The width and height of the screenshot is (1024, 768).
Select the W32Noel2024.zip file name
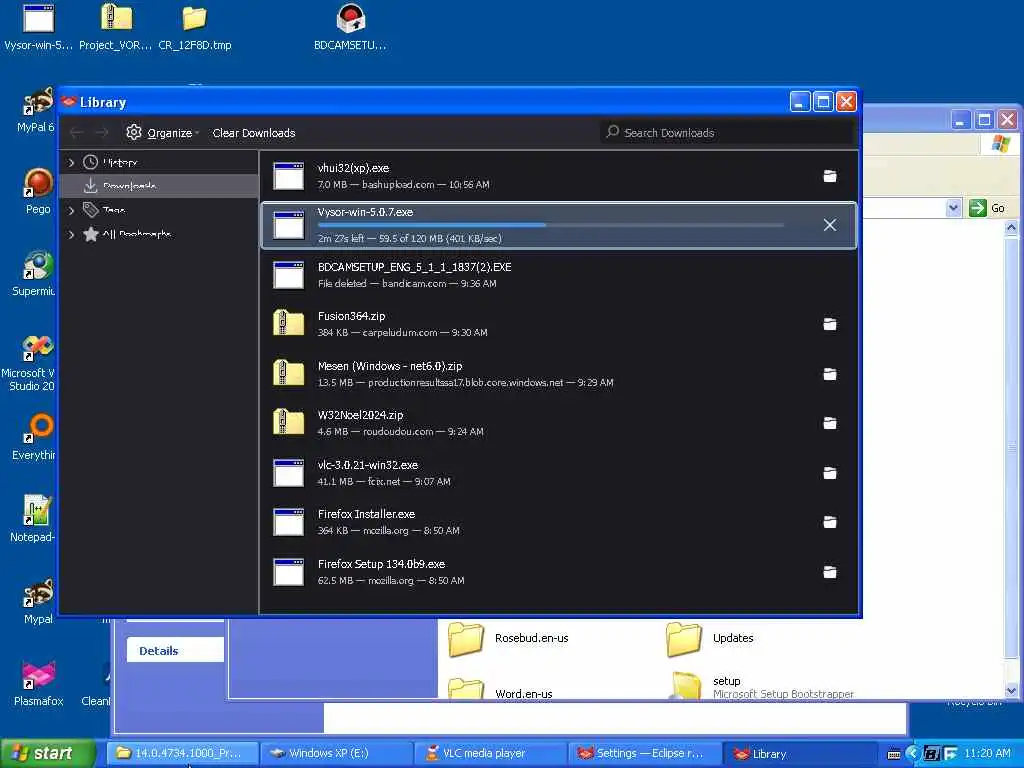point(360,415)
